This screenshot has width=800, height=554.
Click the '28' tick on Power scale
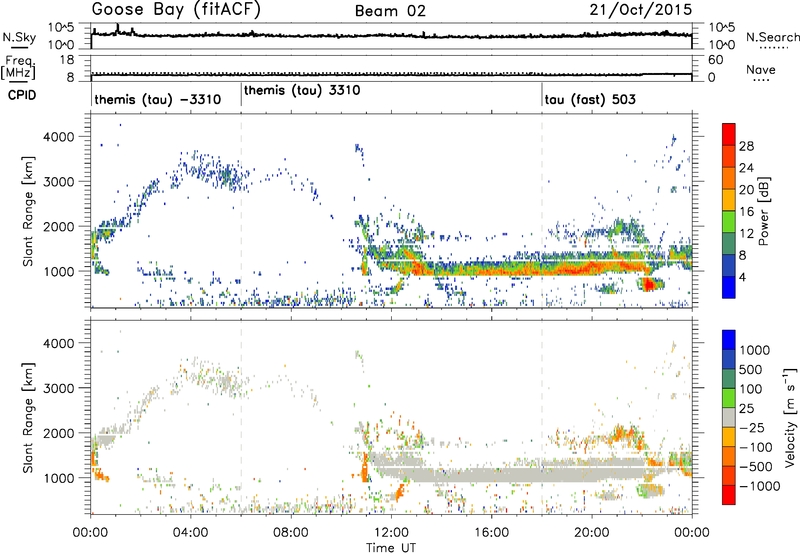pyautogui.click(x=746, y=146)
